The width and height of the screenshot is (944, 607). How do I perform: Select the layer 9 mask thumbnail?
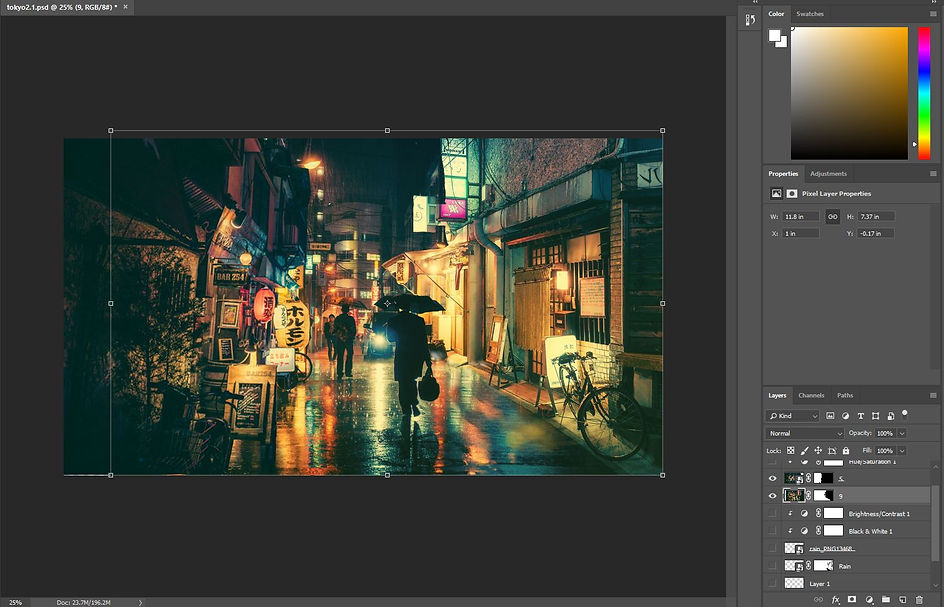click(823, 496)
